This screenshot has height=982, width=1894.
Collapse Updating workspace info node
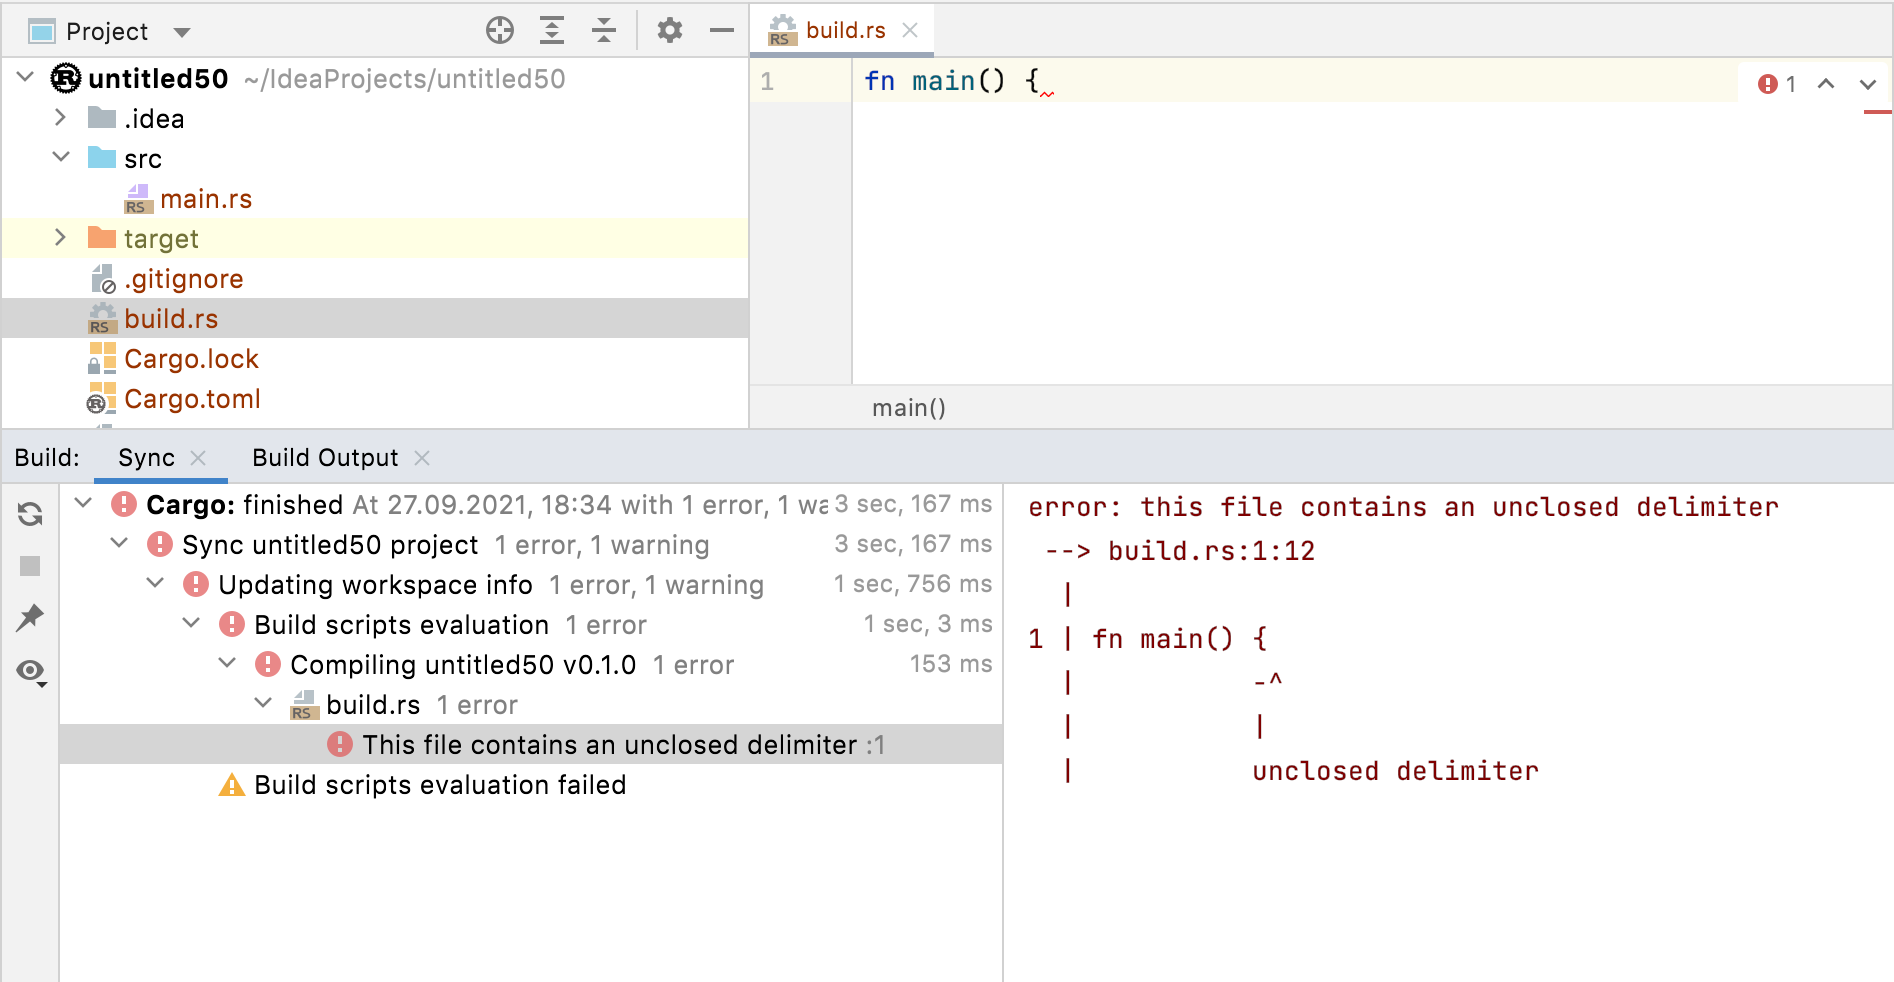click(x=156, y=583)
